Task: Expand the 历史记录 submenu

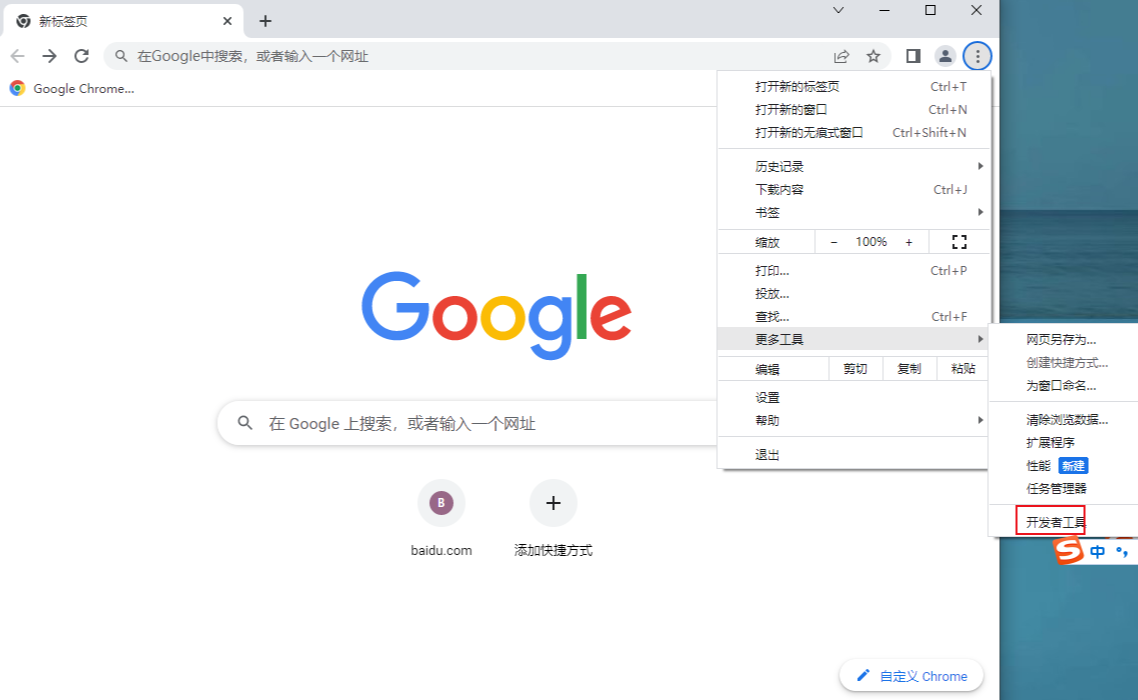Action: 854,167
